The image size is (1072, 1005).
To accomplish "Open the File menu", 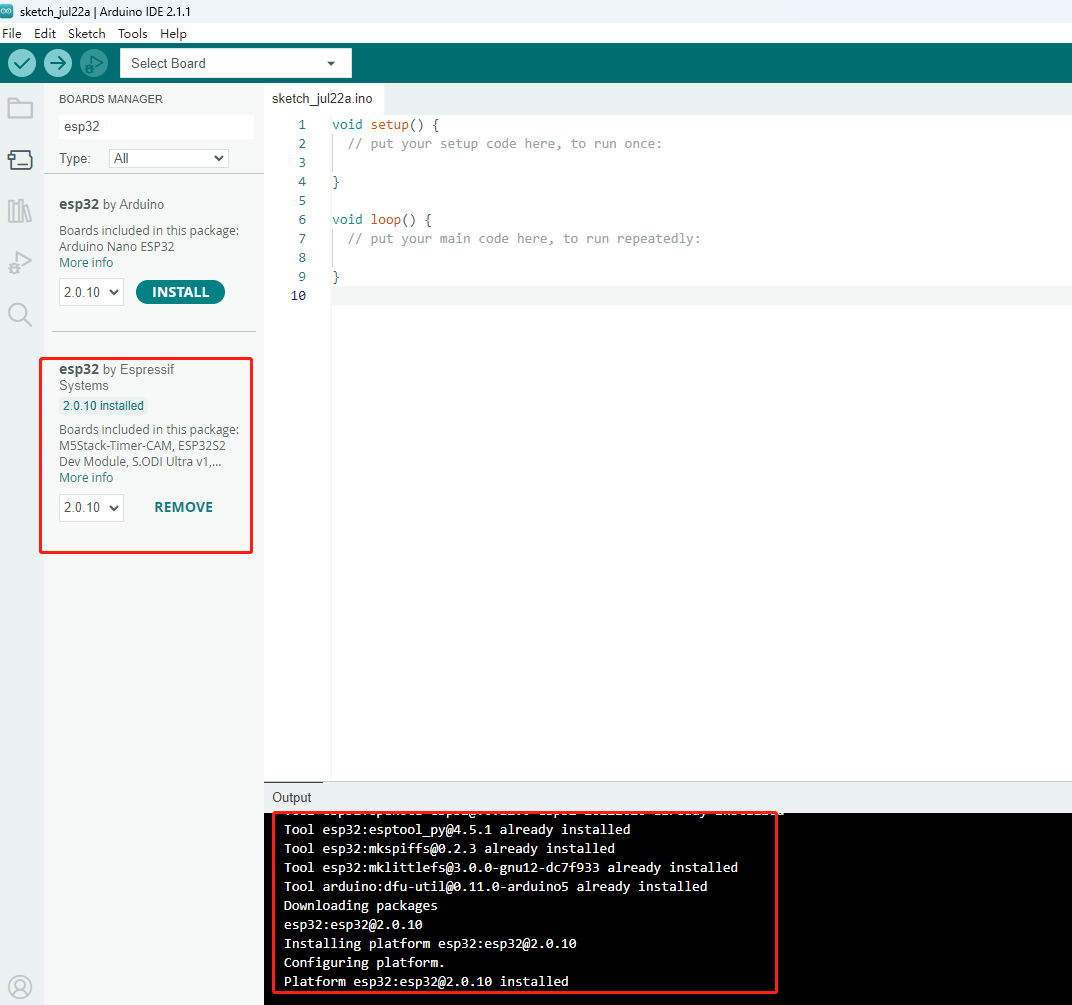I will (x=12, y=34).
